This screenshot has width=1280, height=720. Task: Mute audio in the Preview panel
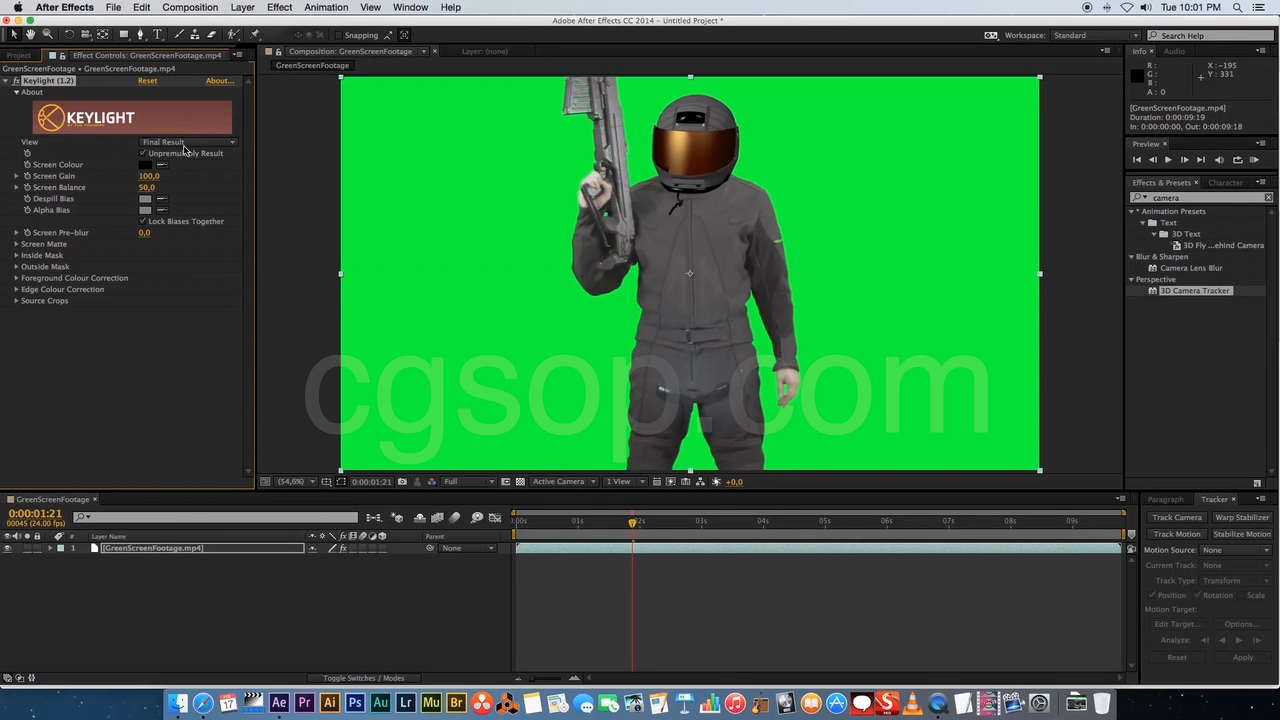tap(1219, 160)
